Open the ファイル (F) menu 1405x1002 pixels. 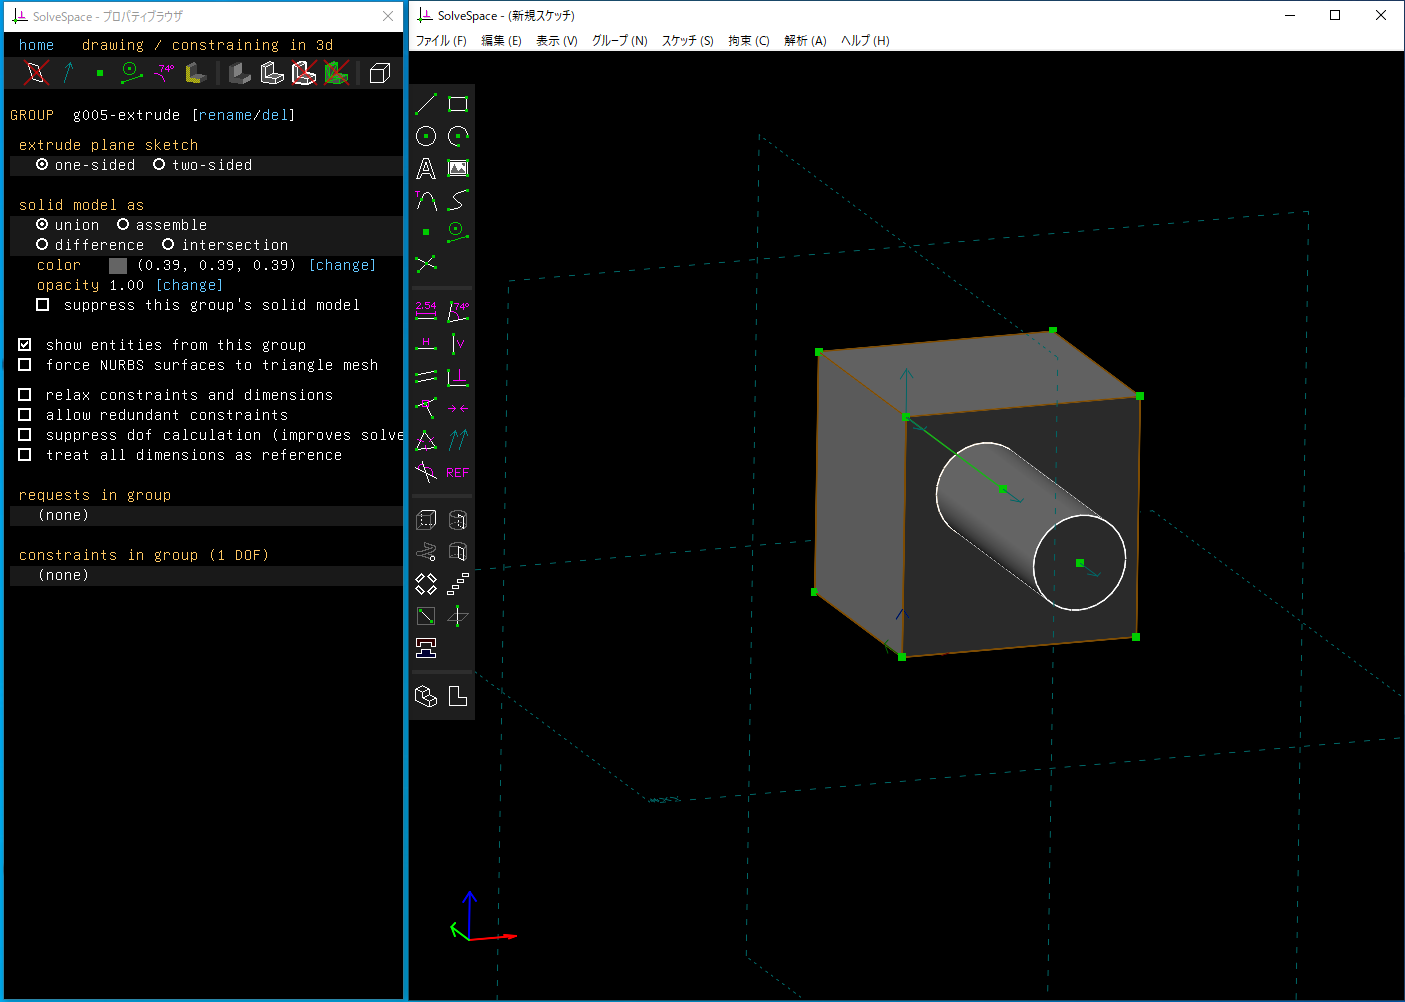pos(441,41)
